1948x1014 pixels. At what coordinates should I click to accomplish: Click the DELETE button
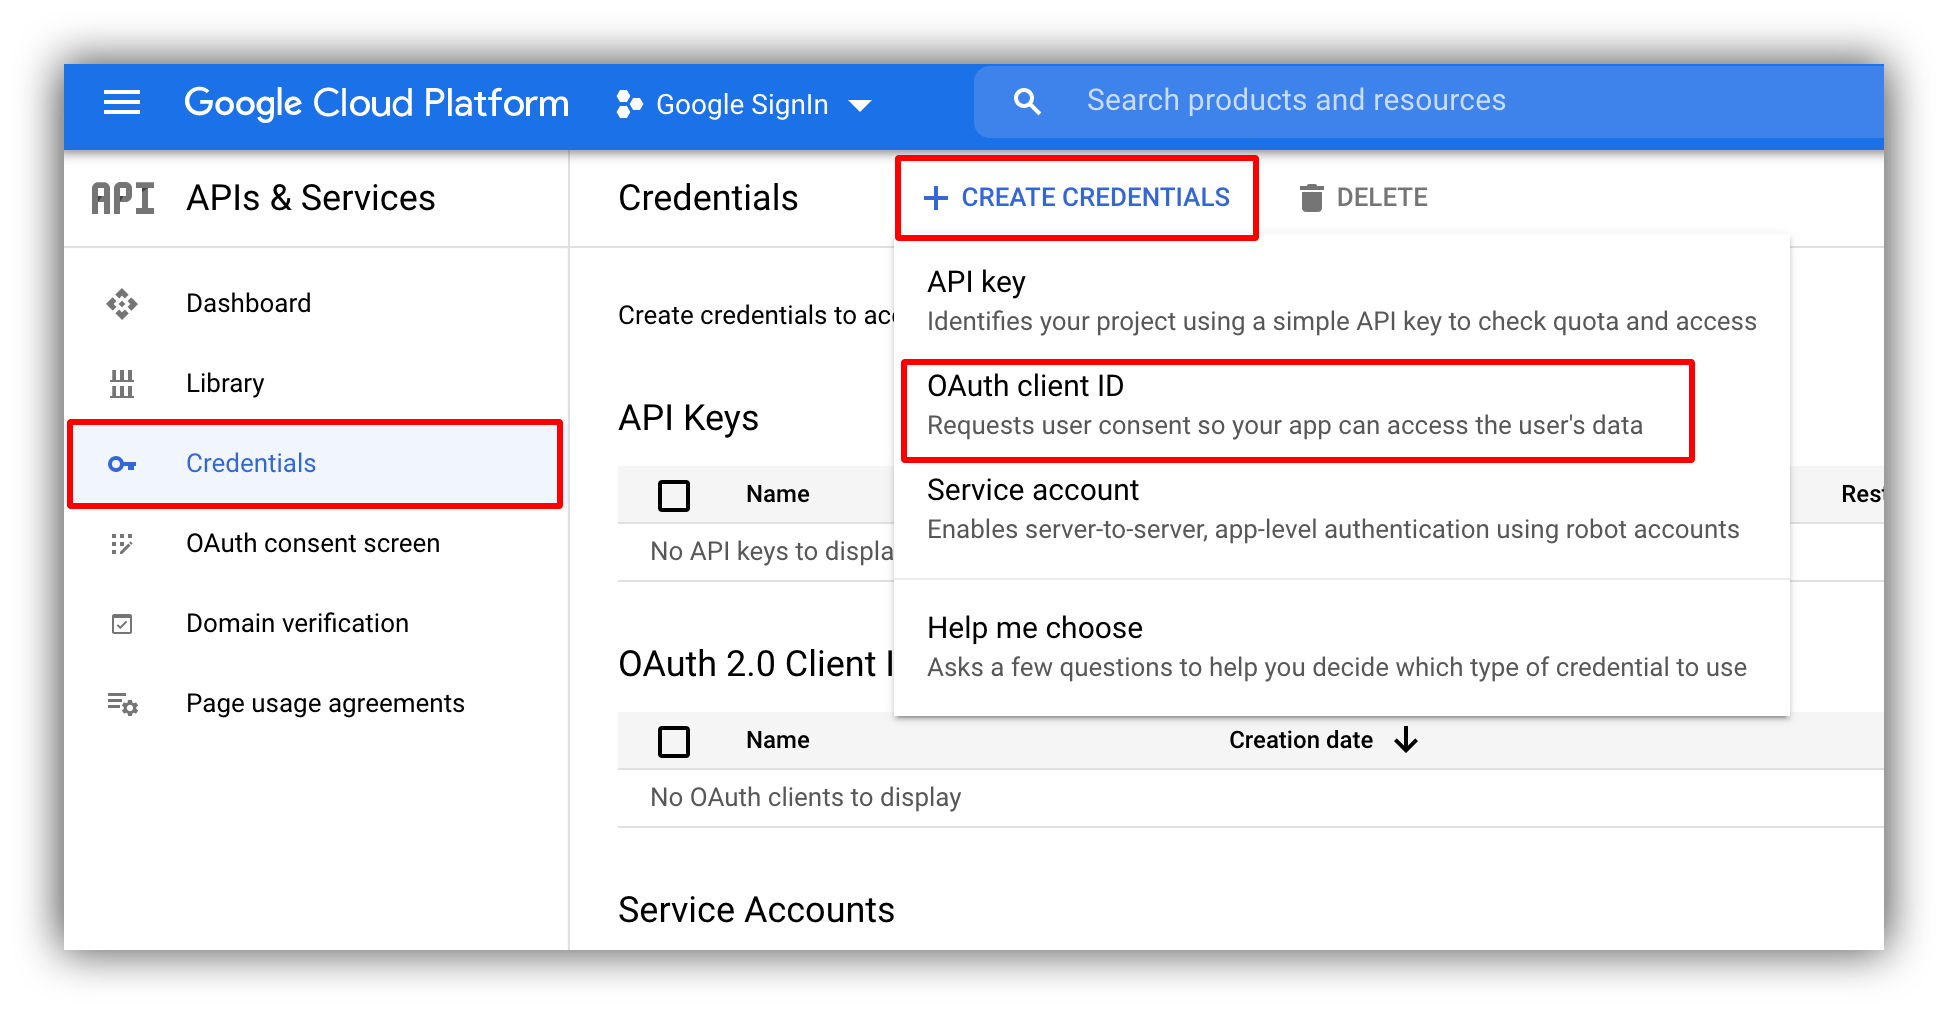(x=1383, y=197)
